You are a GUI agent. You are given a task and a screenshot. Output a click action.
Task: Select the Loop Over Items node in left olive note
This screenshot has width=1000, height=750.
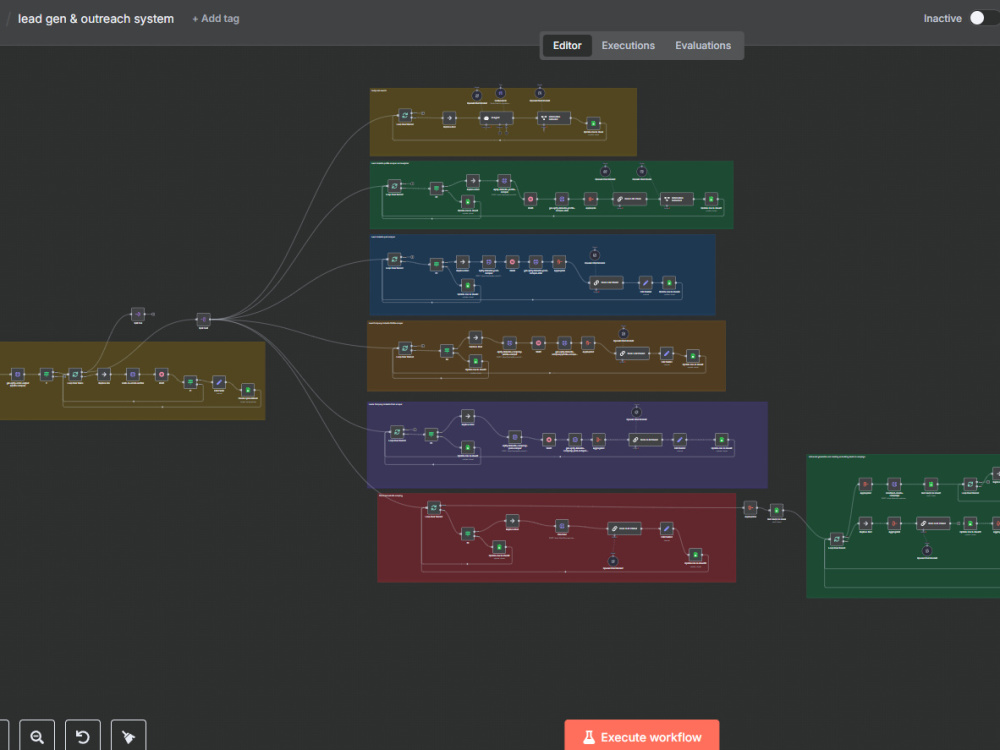click(x=75, y=374)
